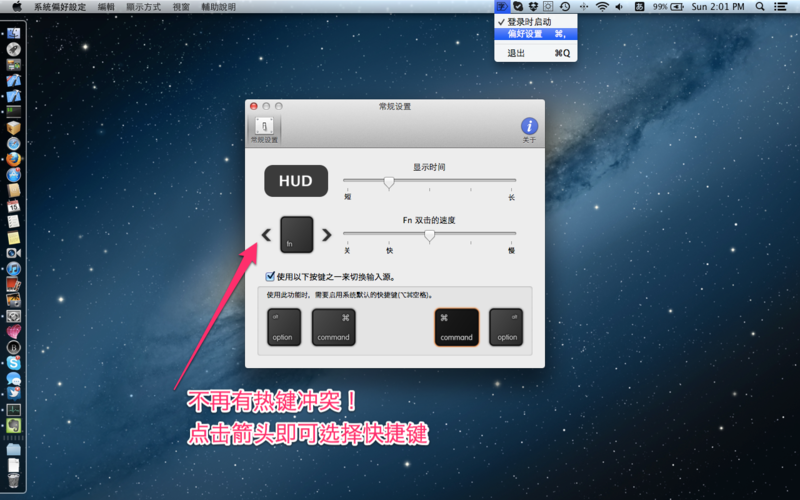Adjust the 显示时间 slider knob
800x500 pixels.
point(389,181)
